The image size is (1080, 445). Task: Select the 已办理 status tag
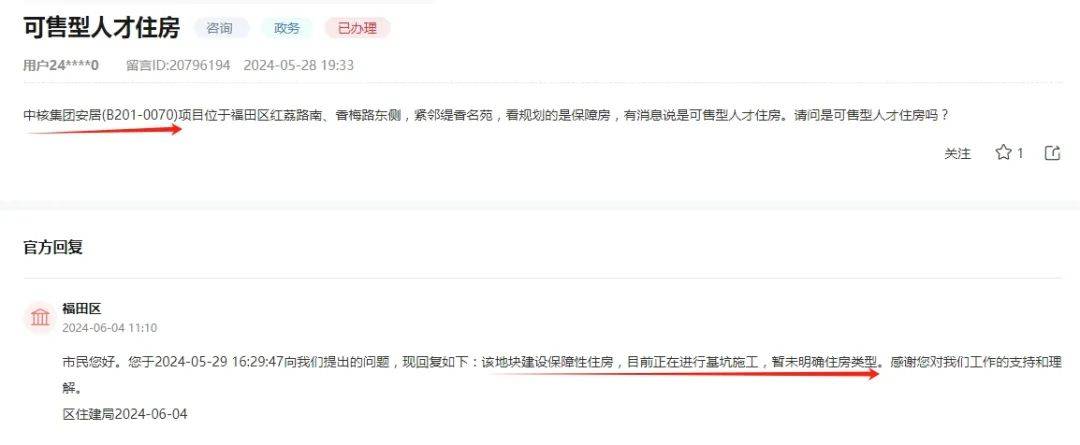[x=357, y=28]
